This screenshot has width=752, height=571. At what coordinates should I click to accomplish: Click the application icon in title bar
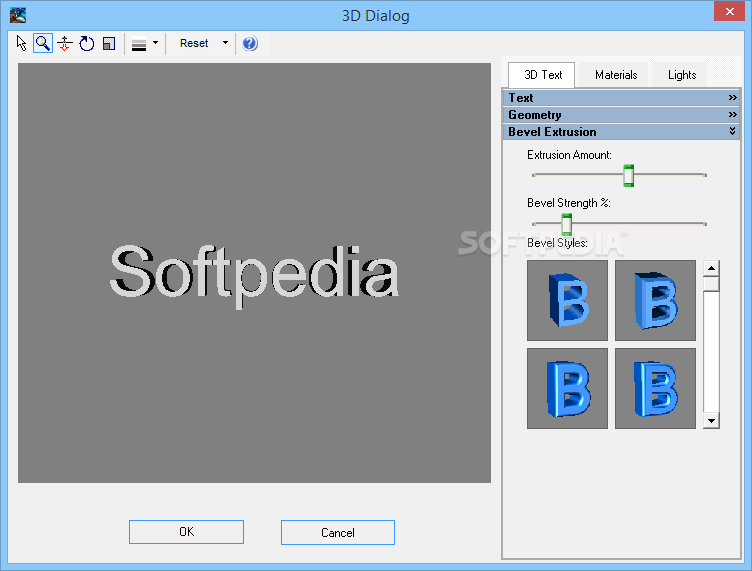click(x=18, y=15)
